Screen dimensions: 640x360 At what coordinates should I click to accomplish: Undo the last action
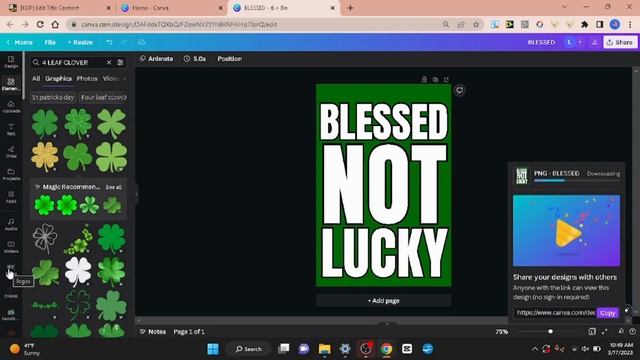(x=109, y=42)
